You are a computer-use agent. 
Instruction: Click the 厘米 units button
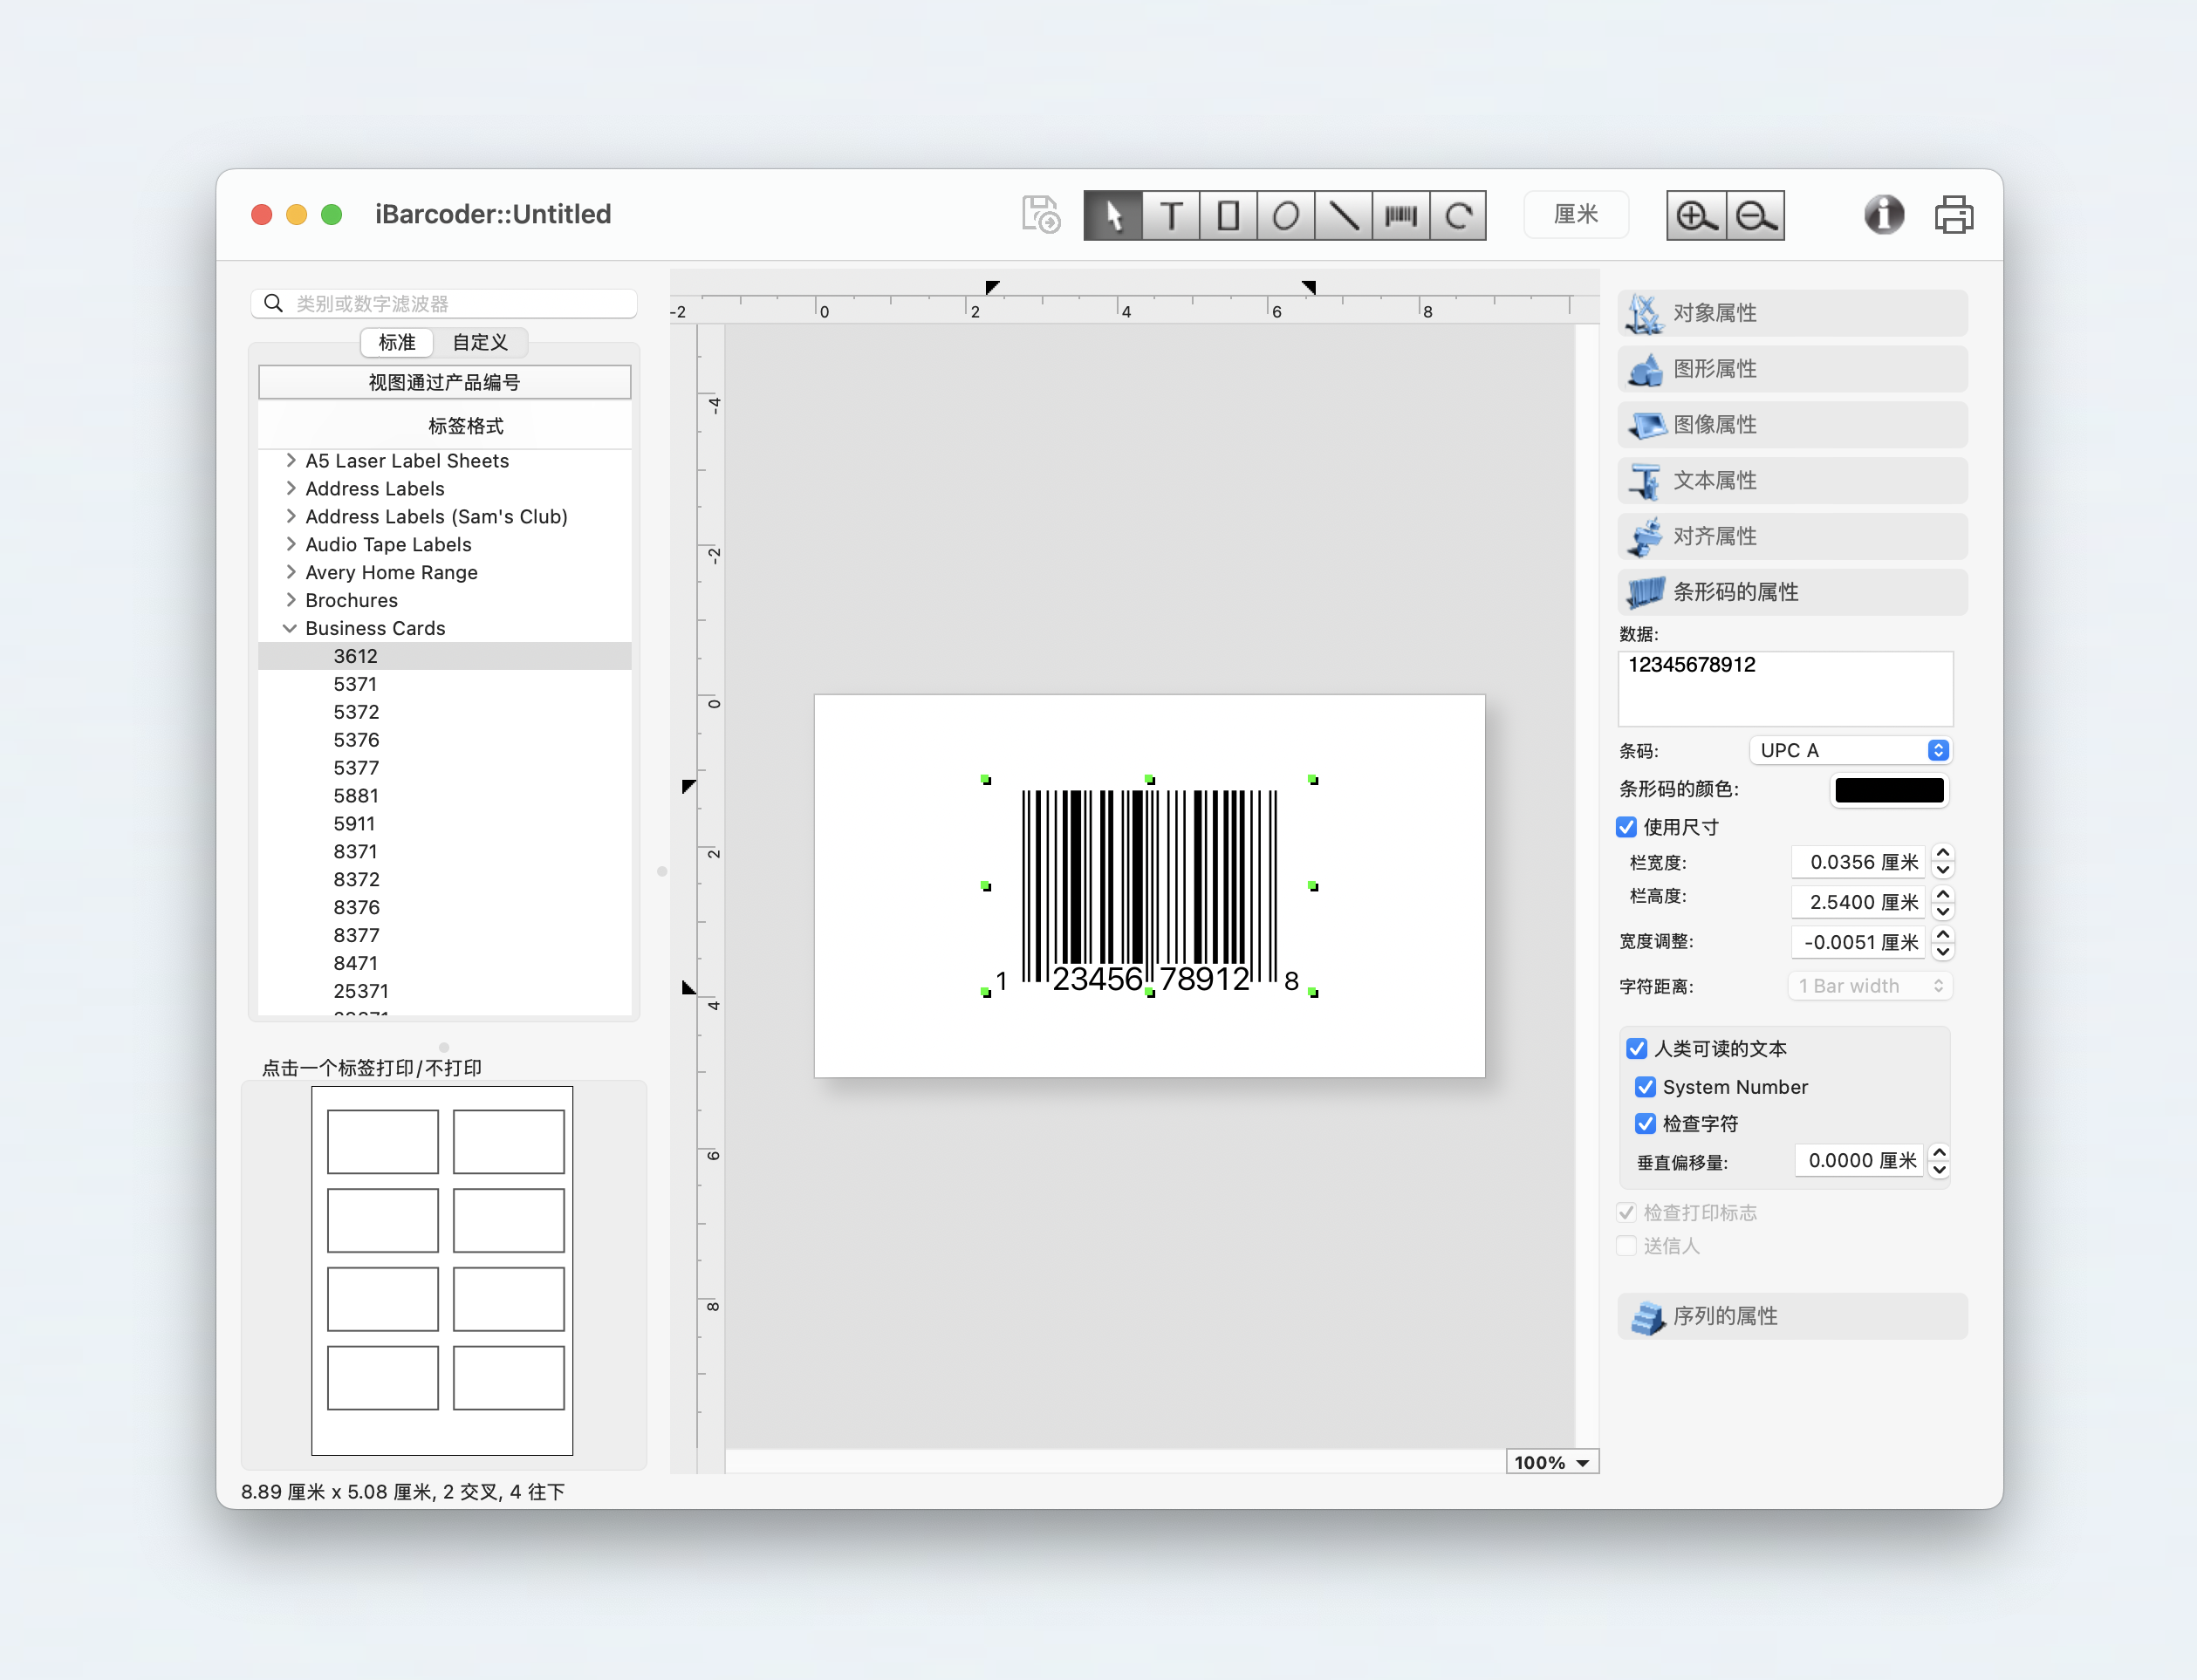point(1576,215)
